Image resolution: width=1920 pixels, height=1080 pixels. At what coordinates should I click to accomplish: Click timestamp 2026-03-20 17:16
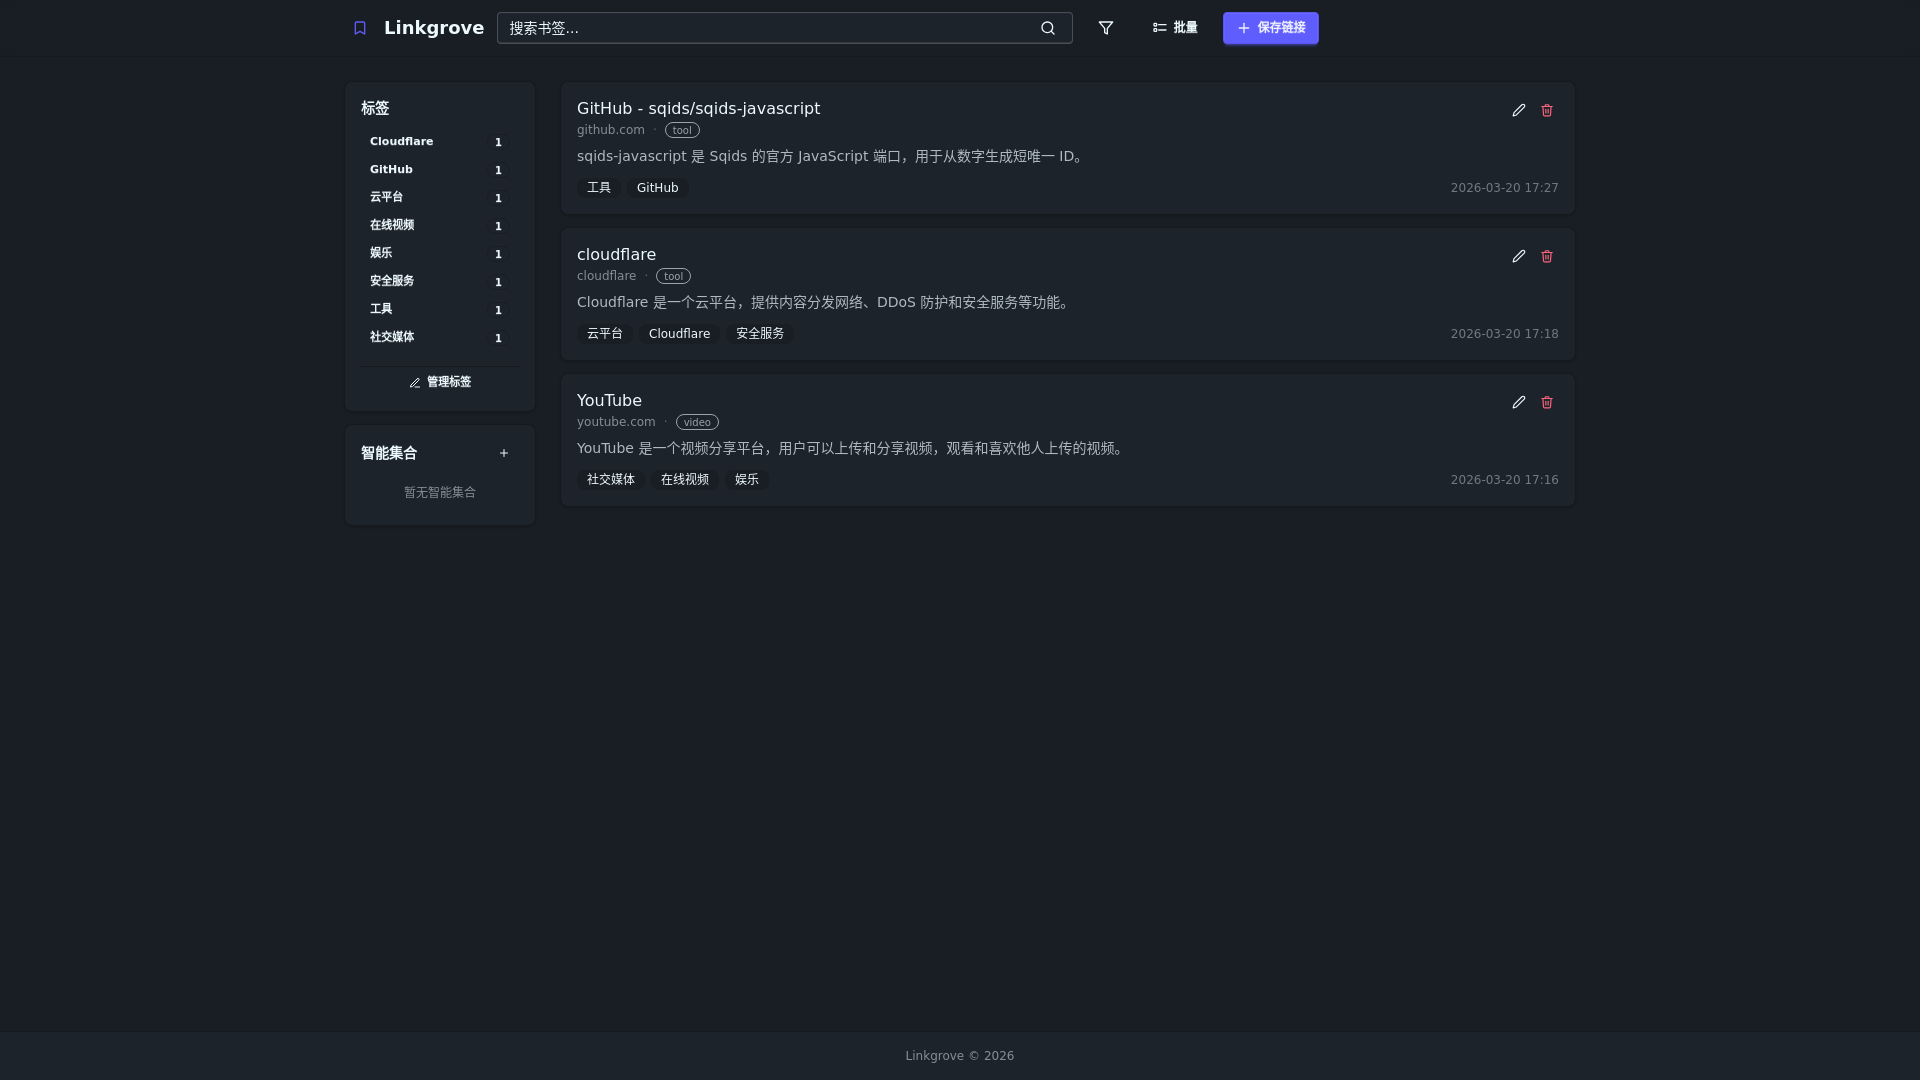1504,480
